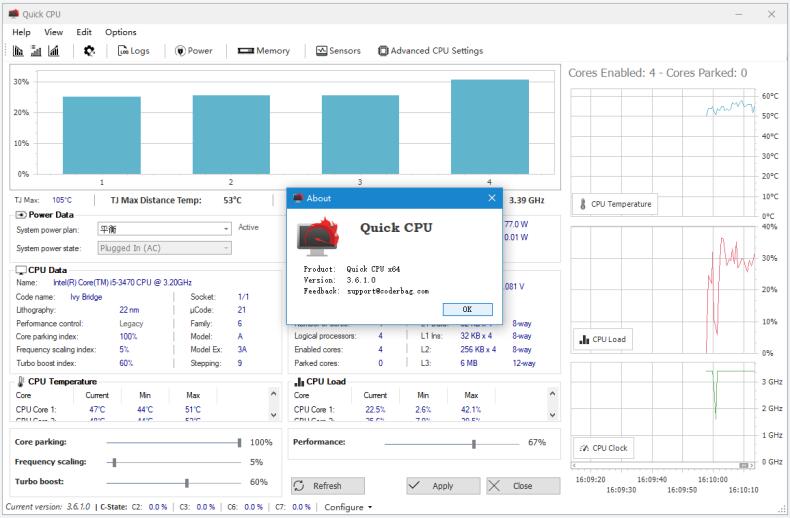Image resolution: width=790 pixels, height=518 pixels.
Task: Click the CPU Core 1 current 47°C value
Action: [x=97, y=410]
